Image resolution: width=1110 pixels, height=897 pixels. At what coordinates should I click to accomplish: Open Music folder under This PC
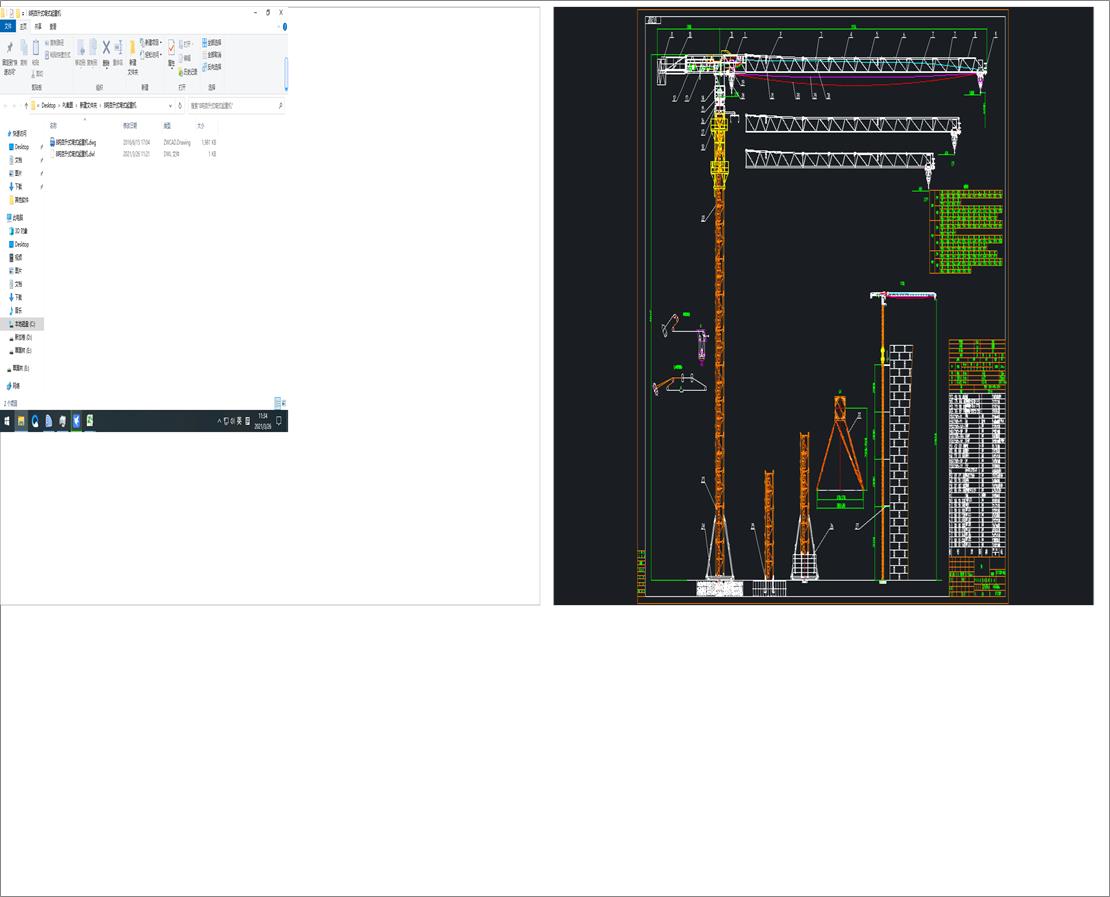[x=16, y=310]
